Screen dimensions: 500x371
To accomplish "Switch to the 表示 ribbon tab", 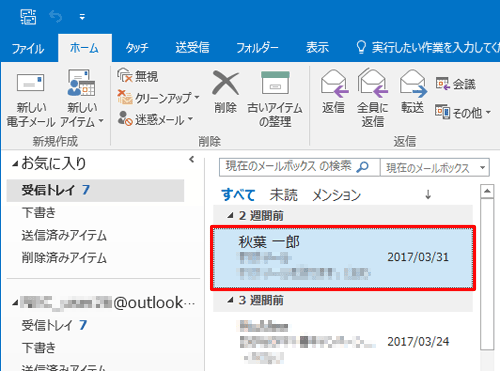I will [x=317, y=48].
